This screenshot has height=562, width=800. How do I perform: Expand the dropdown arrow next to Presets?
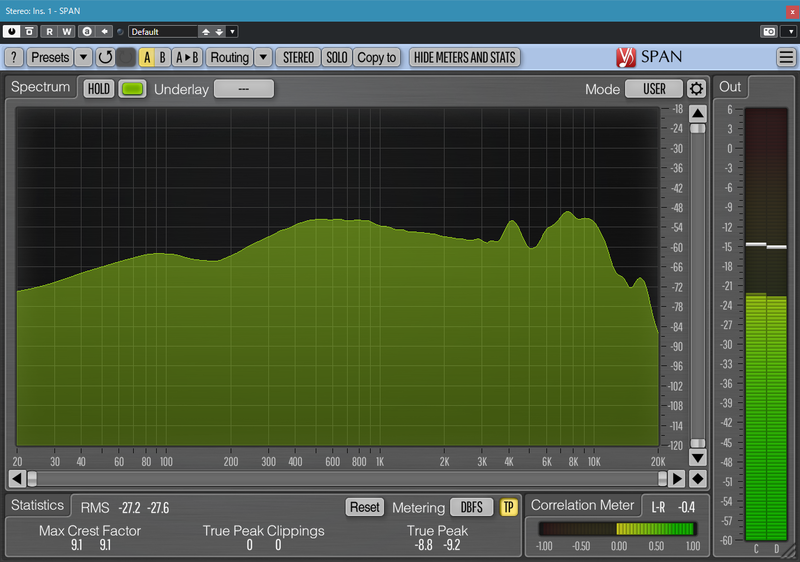tap(83, 58)
